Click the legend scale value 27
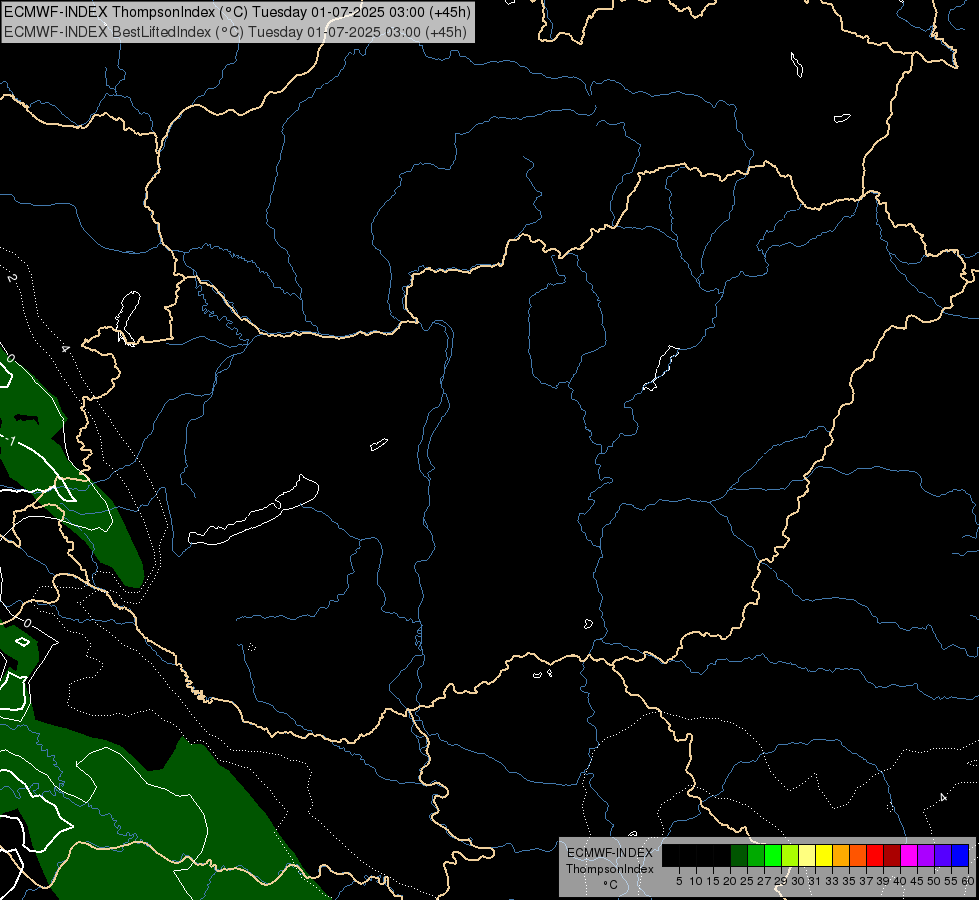The image size is (979, 900). coord(764,881)
